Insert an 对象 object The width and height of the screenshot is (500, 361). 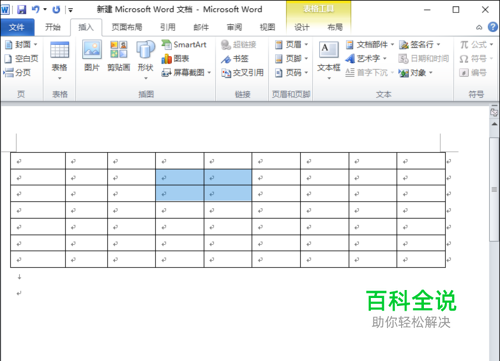(416, 72)
